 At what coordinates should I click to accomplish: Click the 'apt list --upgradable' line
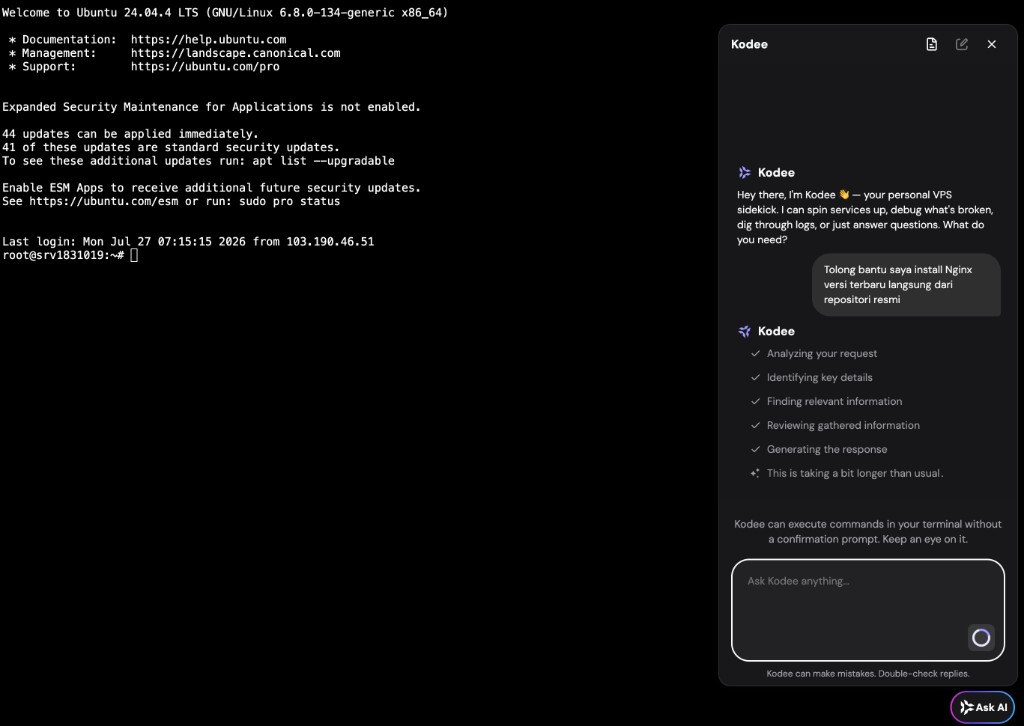[199, 161]
